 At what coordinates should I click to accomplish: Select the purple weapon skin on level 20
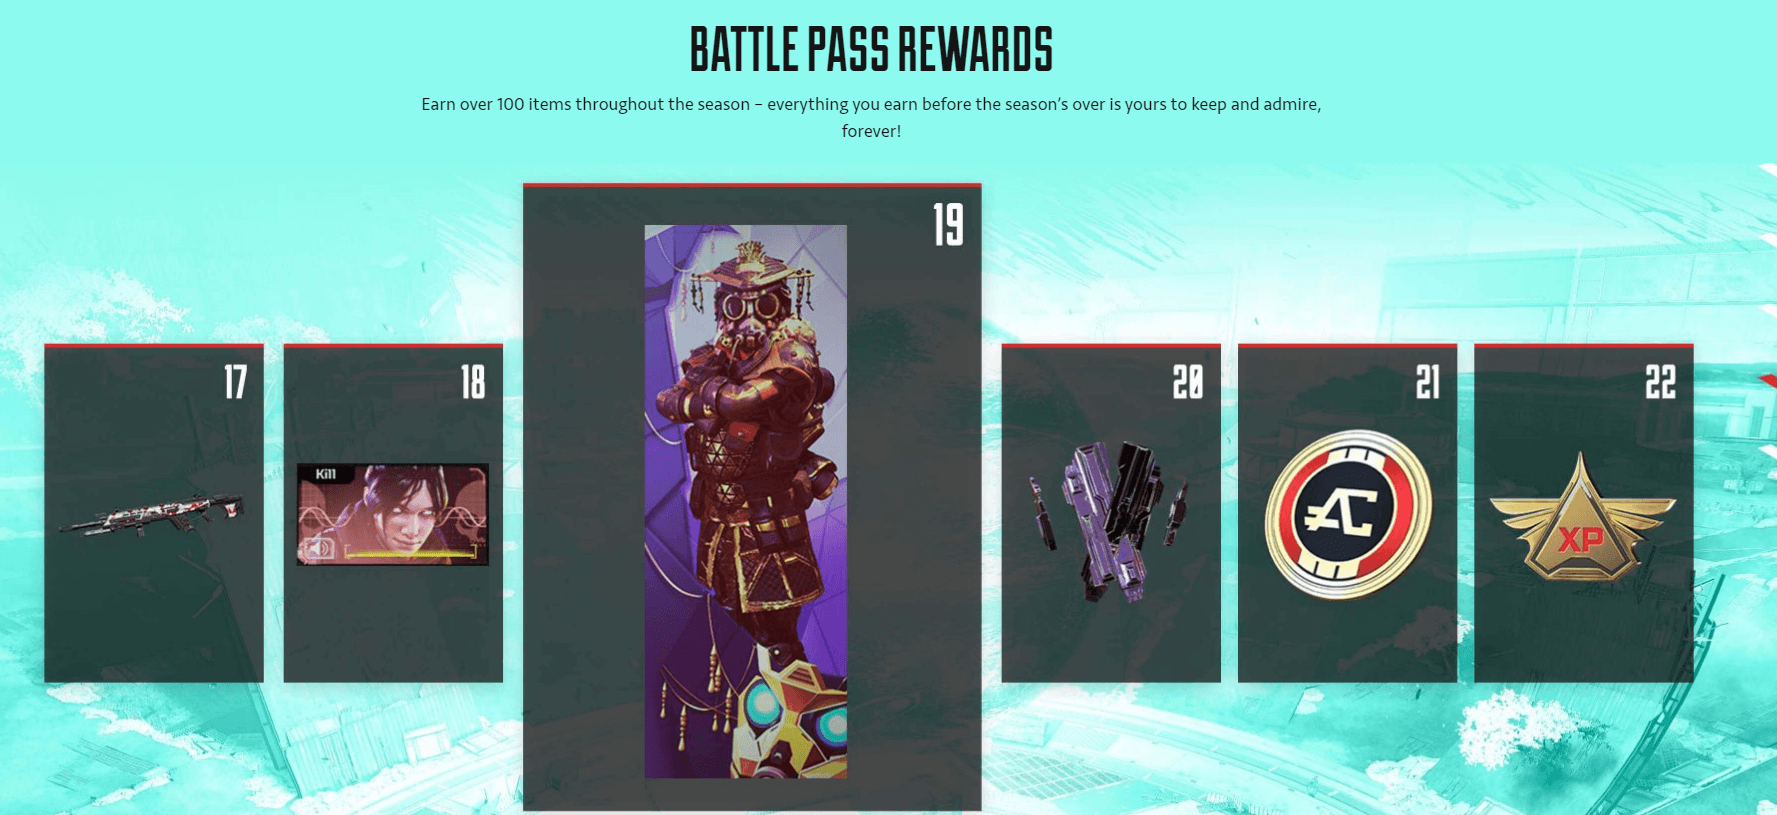[x=1109, y=520]
